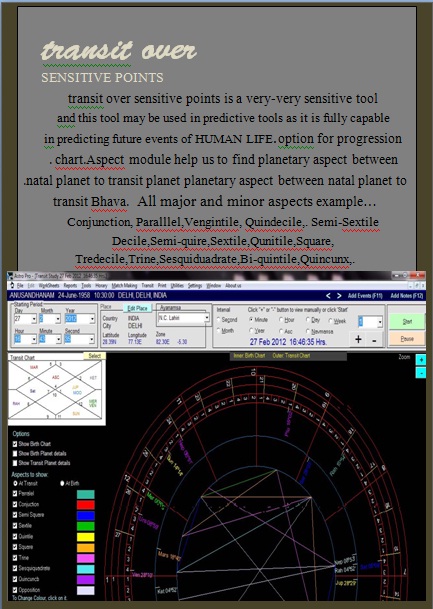Click the Astro Pro title bar icon
This screenshot has height=609, width=433.
coord(10,276)
